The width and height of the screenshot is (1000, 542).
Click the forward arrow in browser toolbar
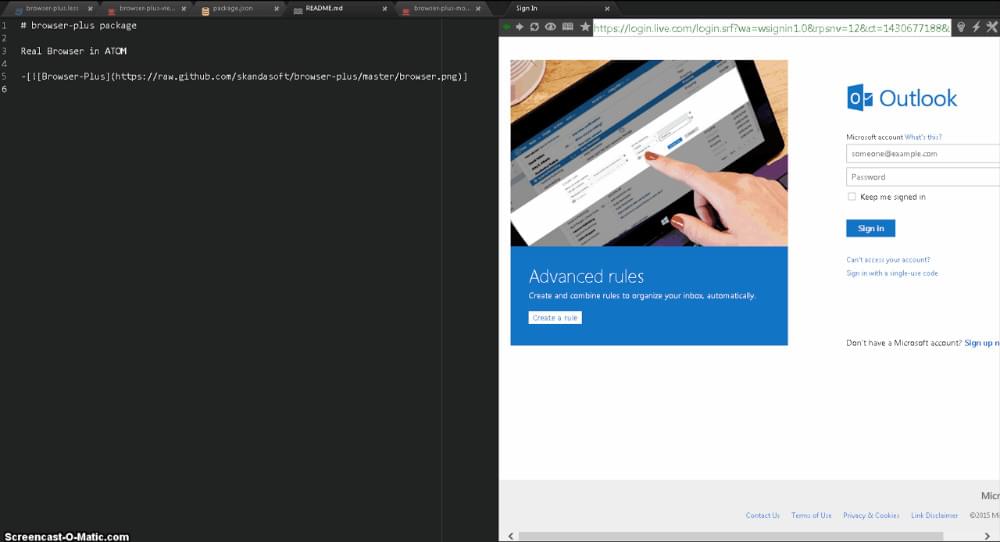(x=519, y=27)
